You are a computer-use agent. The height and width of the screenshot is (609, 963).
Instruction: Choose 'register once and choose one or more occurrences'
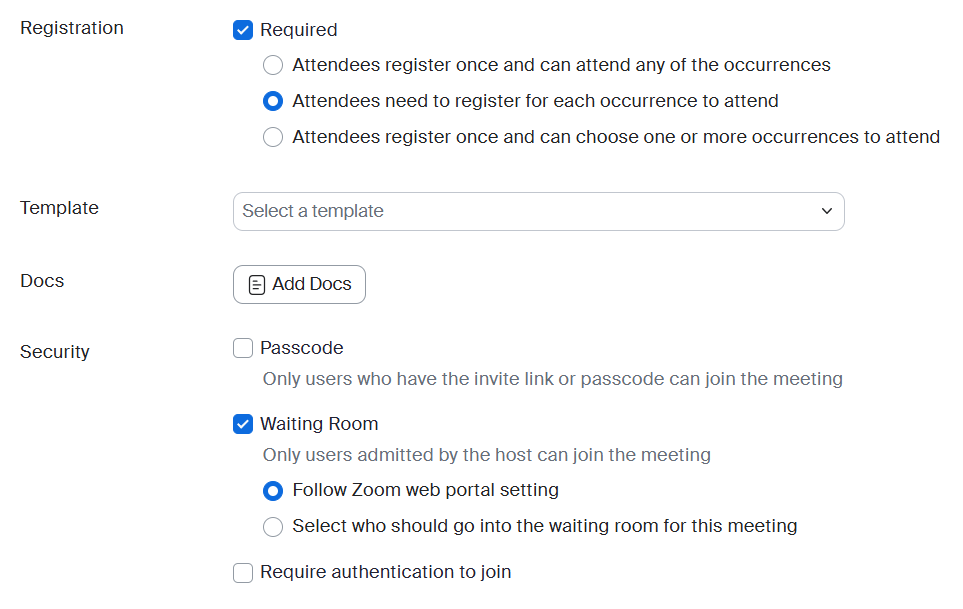(273, 137)
